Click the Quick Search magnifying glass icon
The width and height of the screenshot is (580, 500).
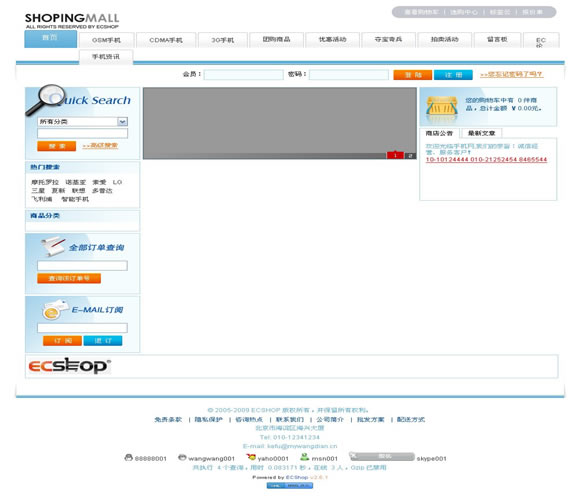click(45, 100)
